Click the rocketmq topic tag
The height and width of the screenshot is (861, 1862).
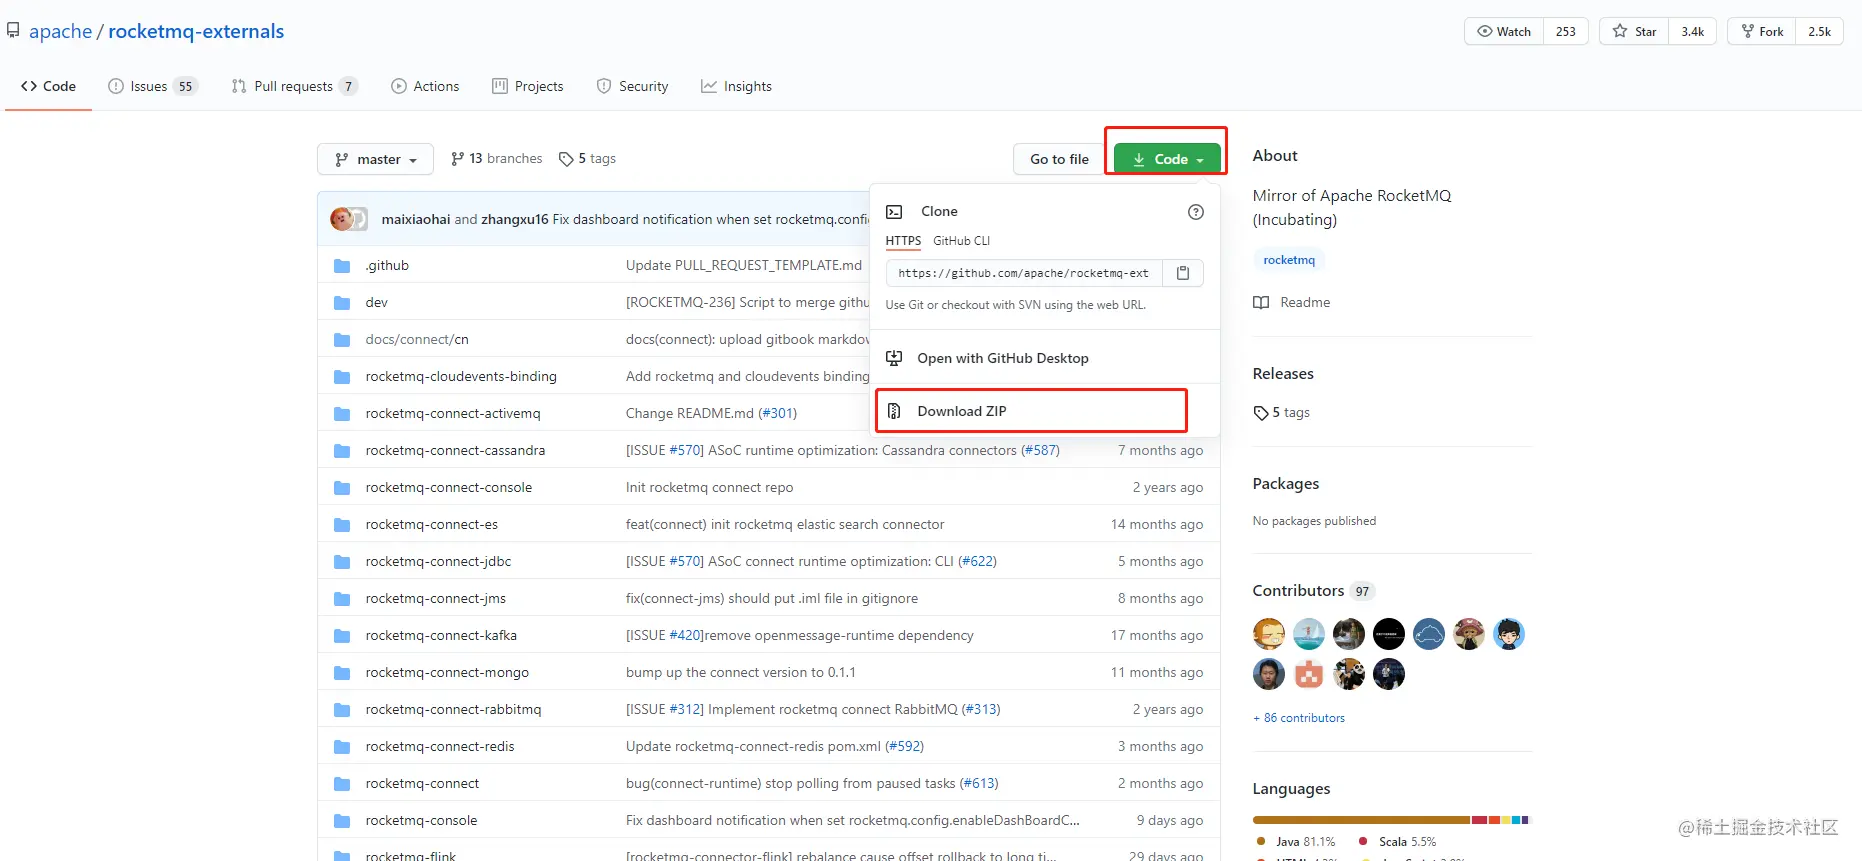[1289, 260]
